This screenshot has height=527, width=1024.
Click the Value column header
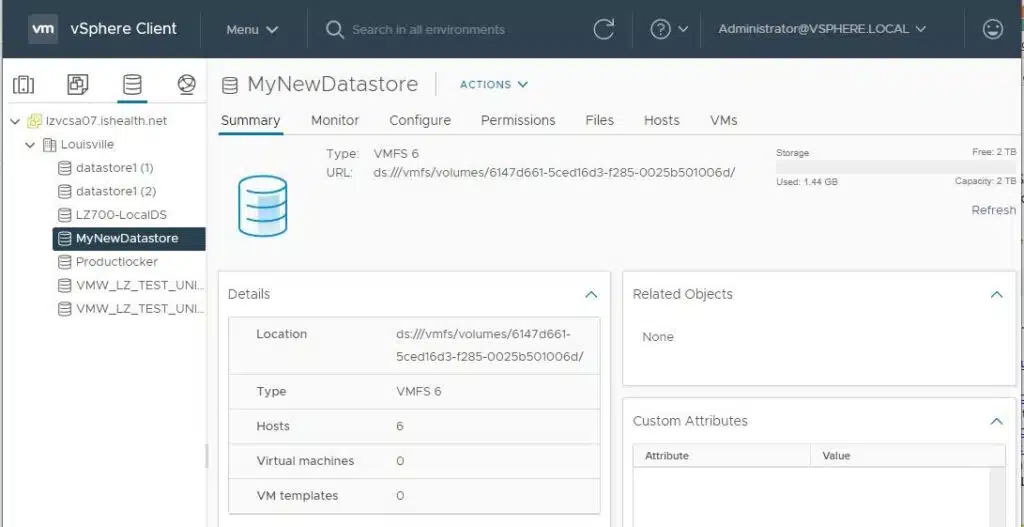(908, 456)
